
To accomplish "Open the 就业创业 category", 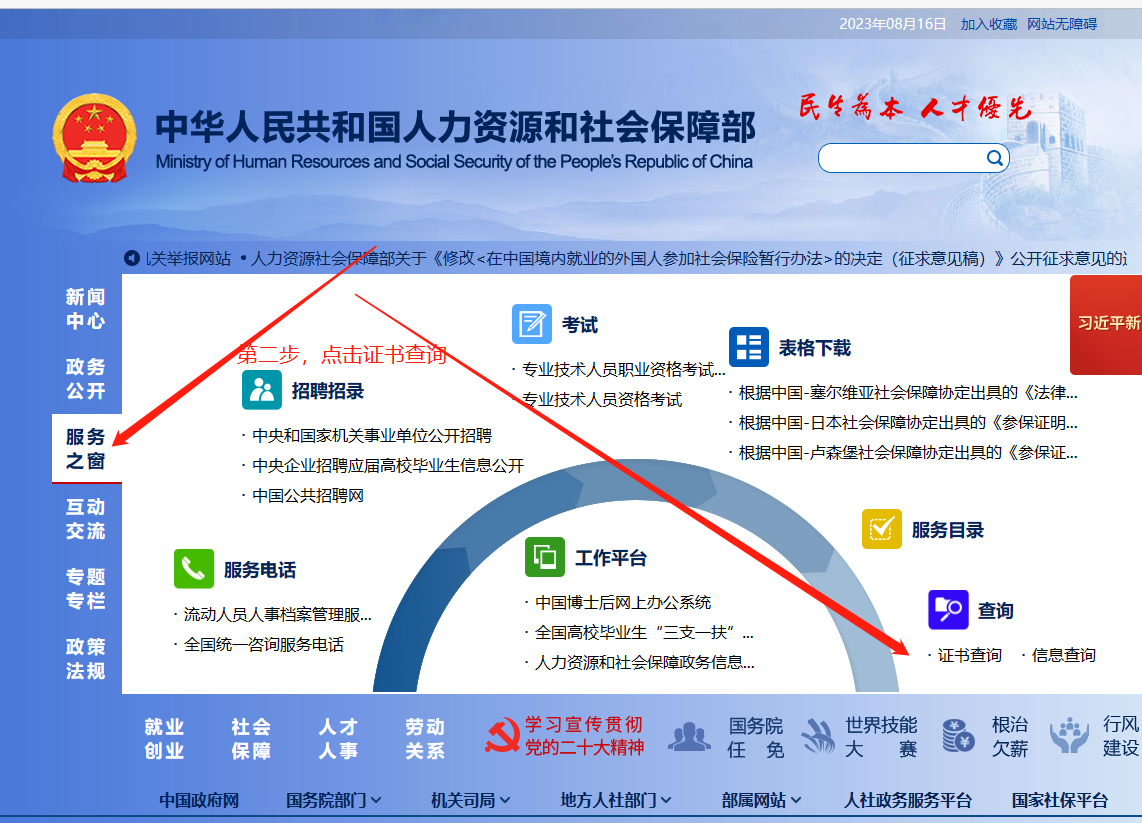I will point(165,739).
